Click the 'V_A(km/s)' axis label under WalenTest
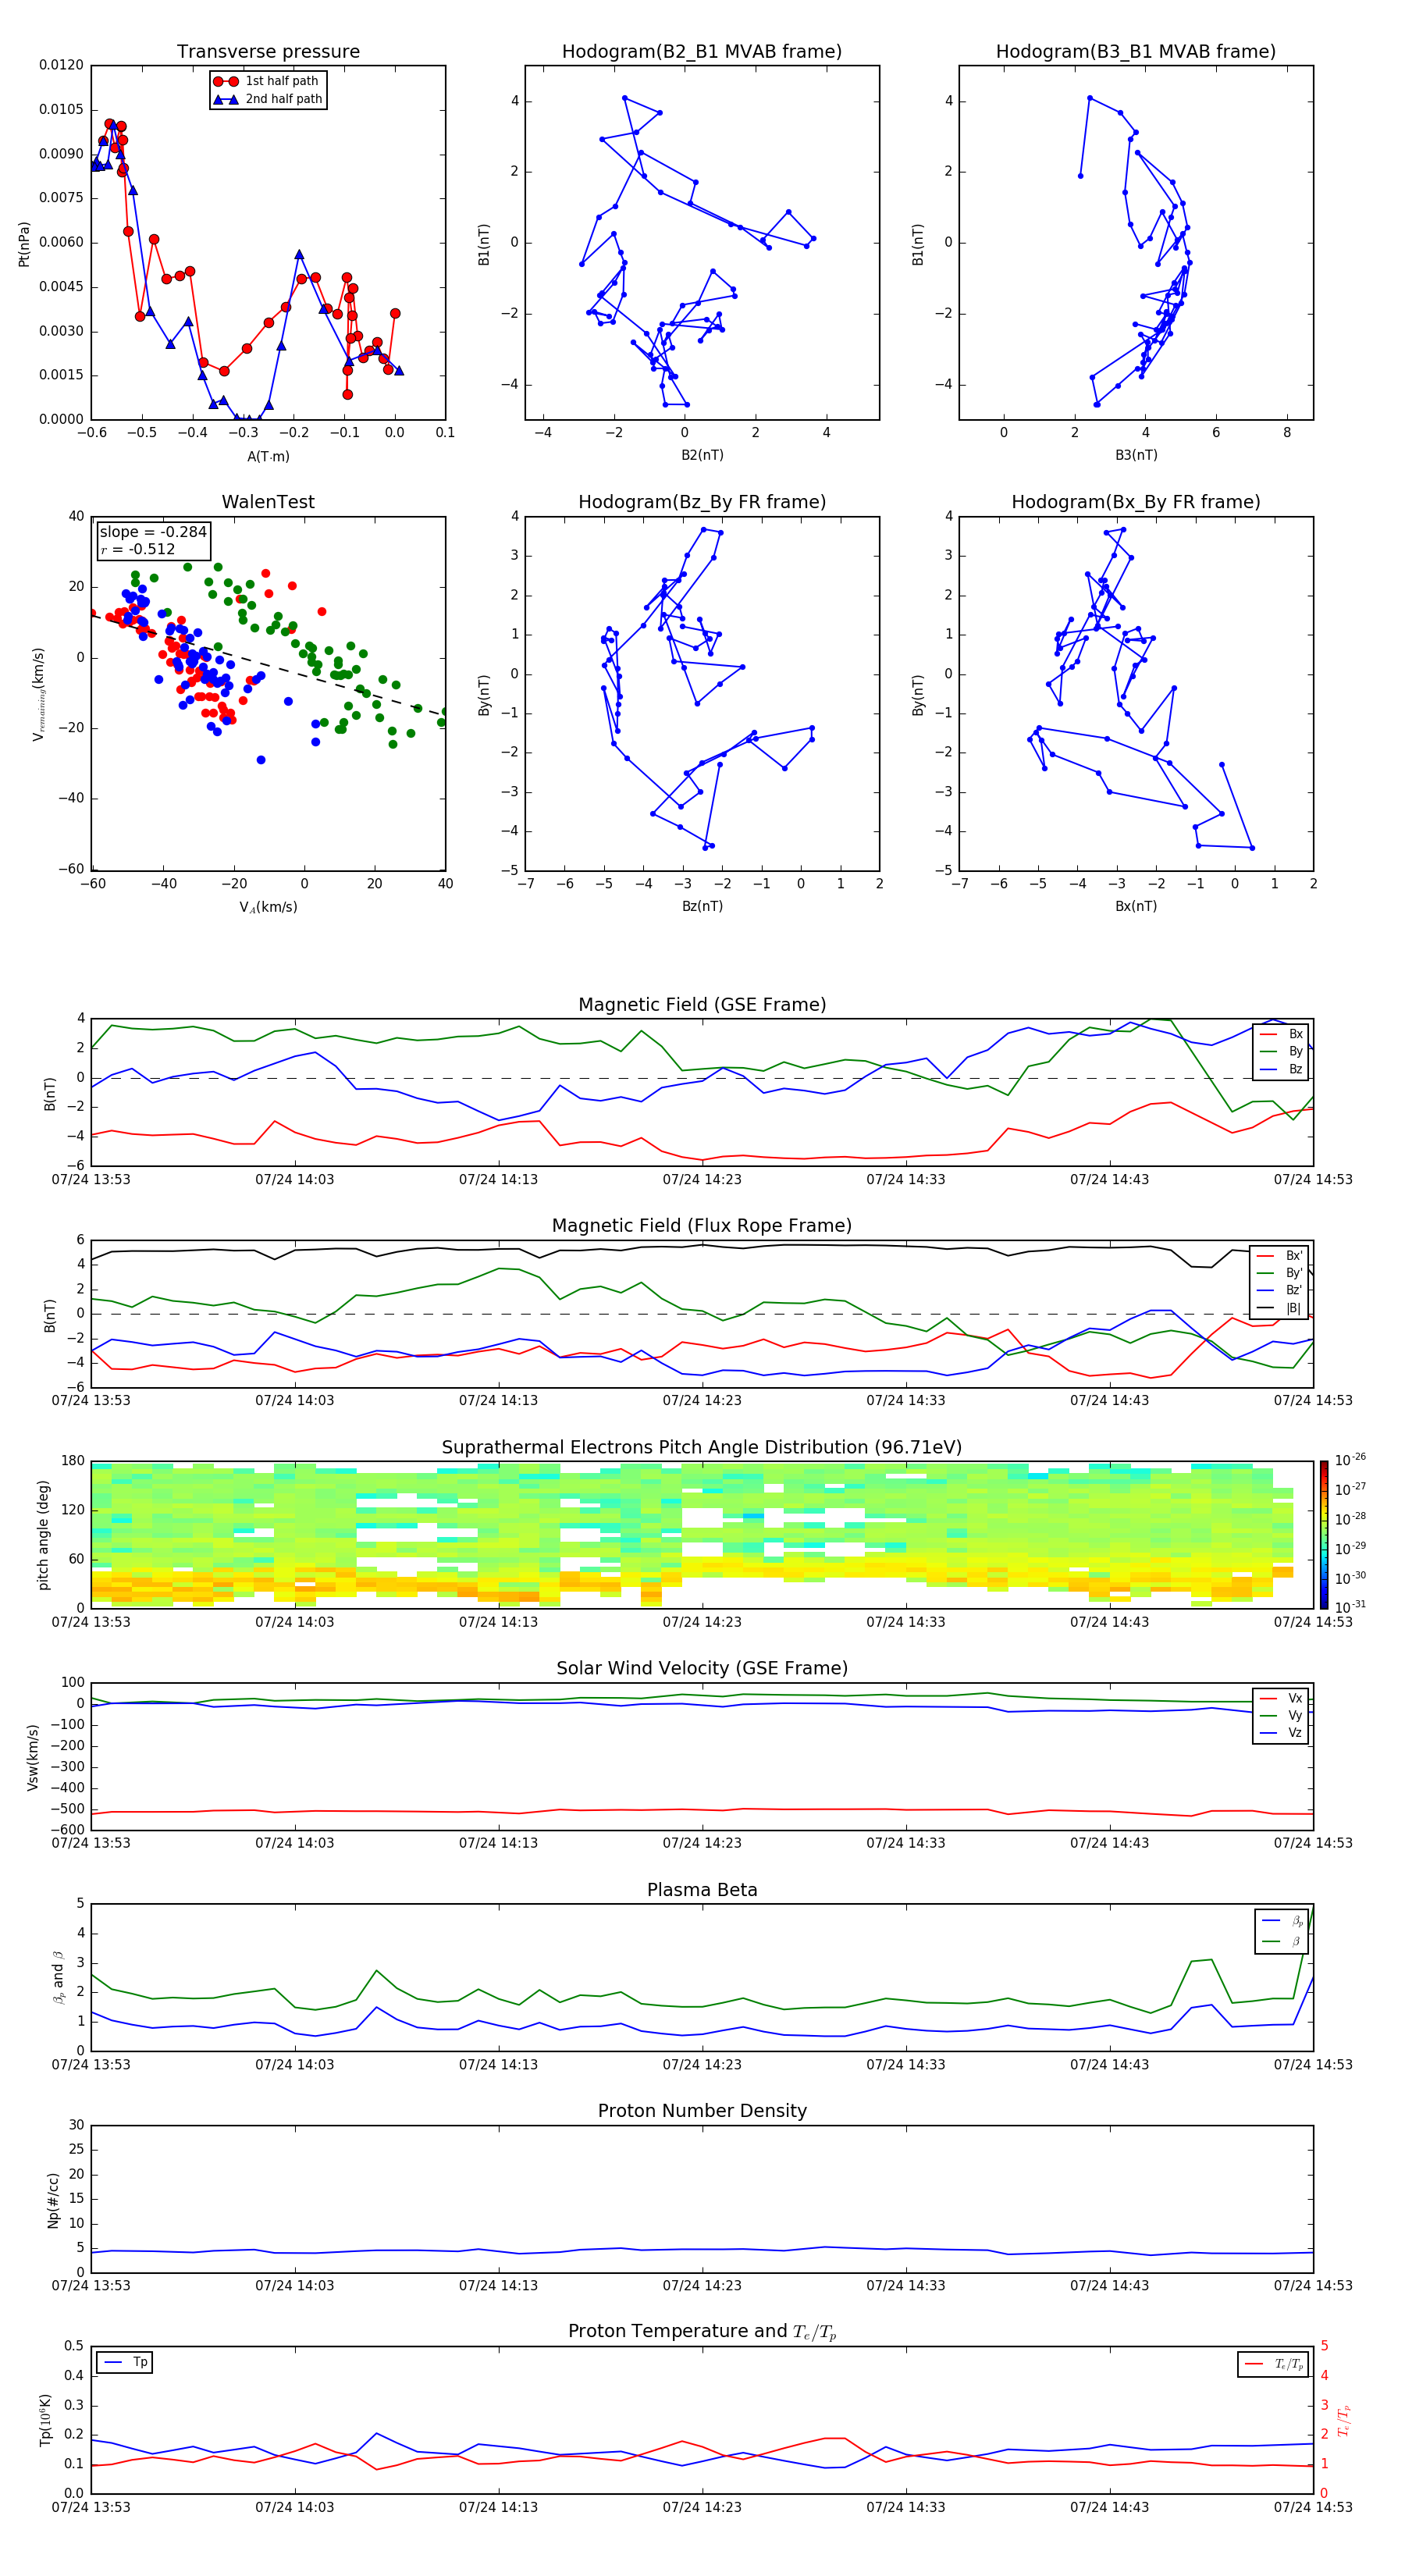Viewport: 1405px width, 2576px height. 268,907
